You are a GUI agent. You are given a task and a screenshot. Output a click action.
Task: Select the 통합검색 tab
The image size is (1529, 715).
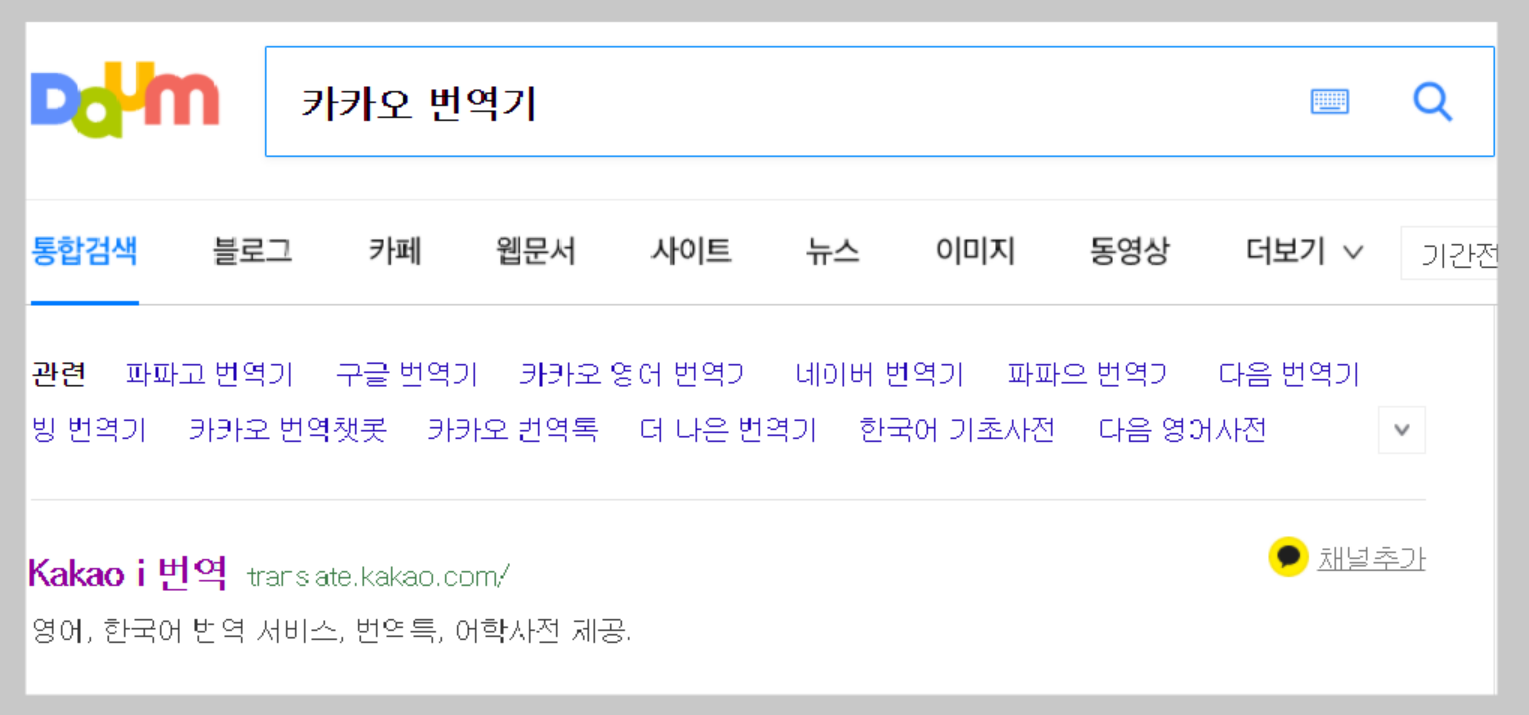pos(84,250)
